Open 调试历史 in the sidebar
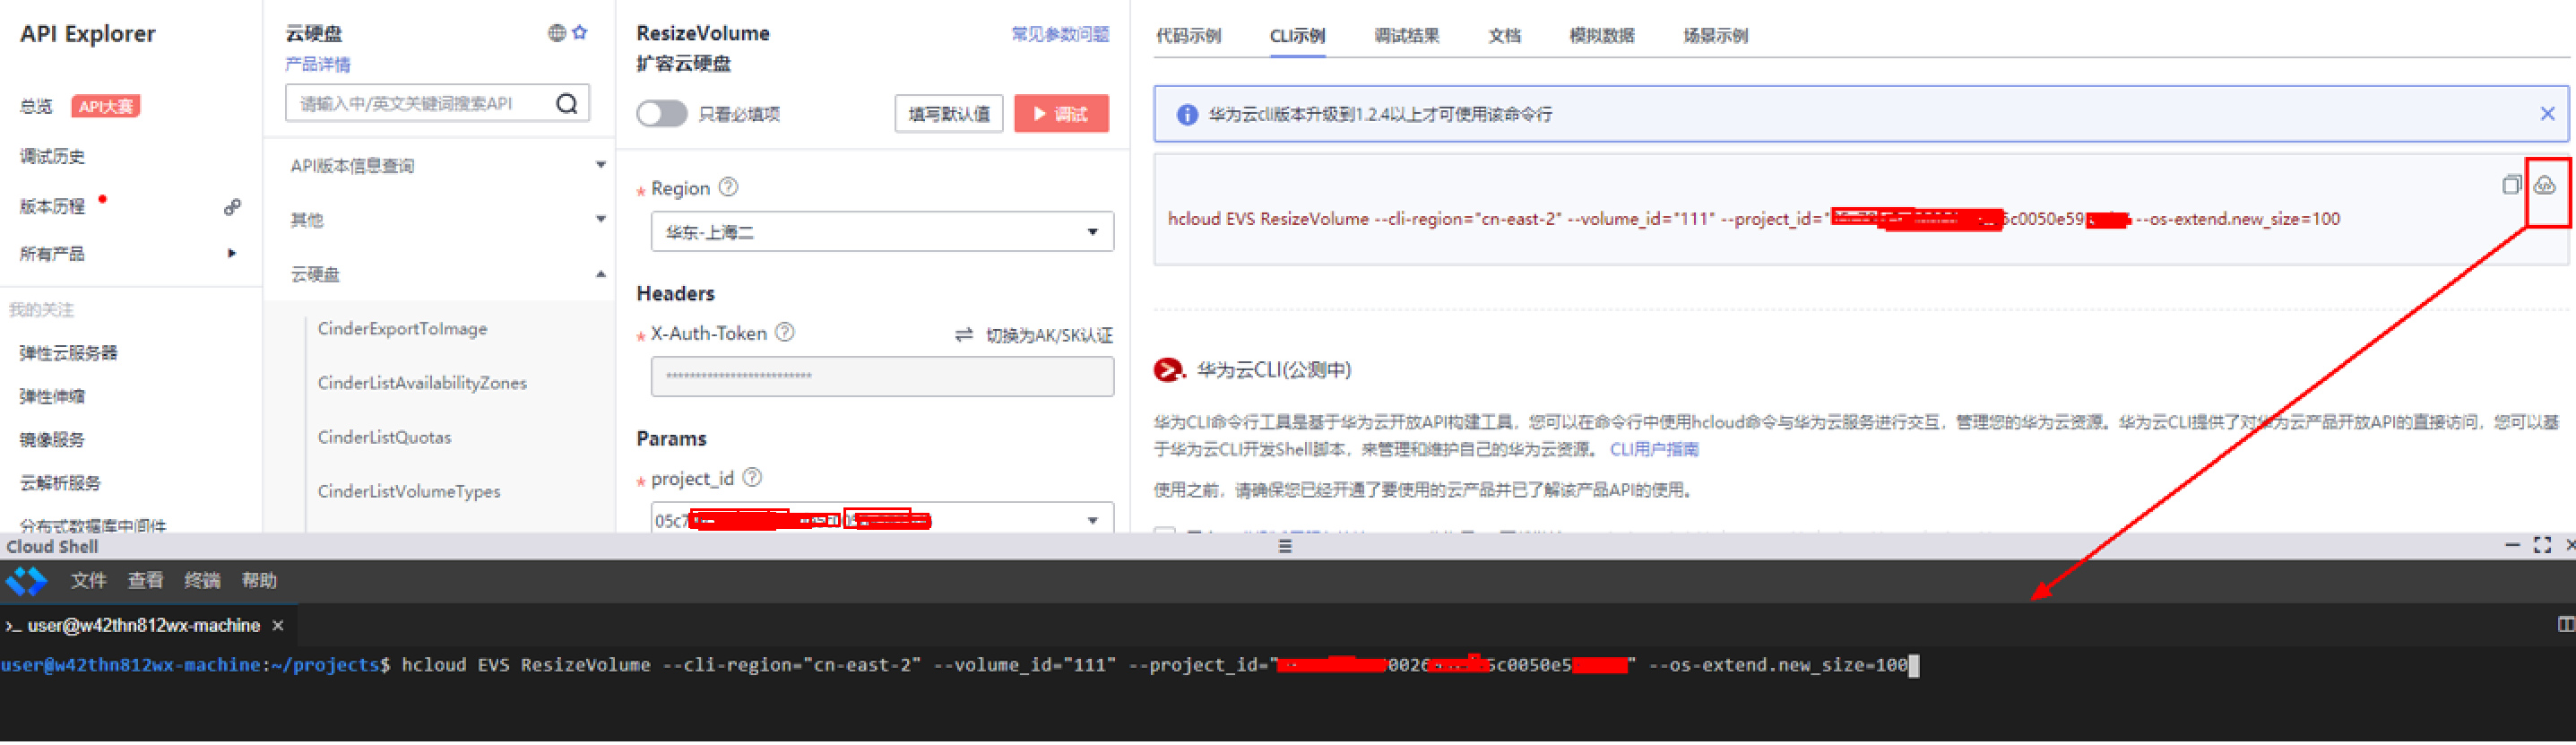Screen dimensions: 2576x745 [x=52, y=156]
